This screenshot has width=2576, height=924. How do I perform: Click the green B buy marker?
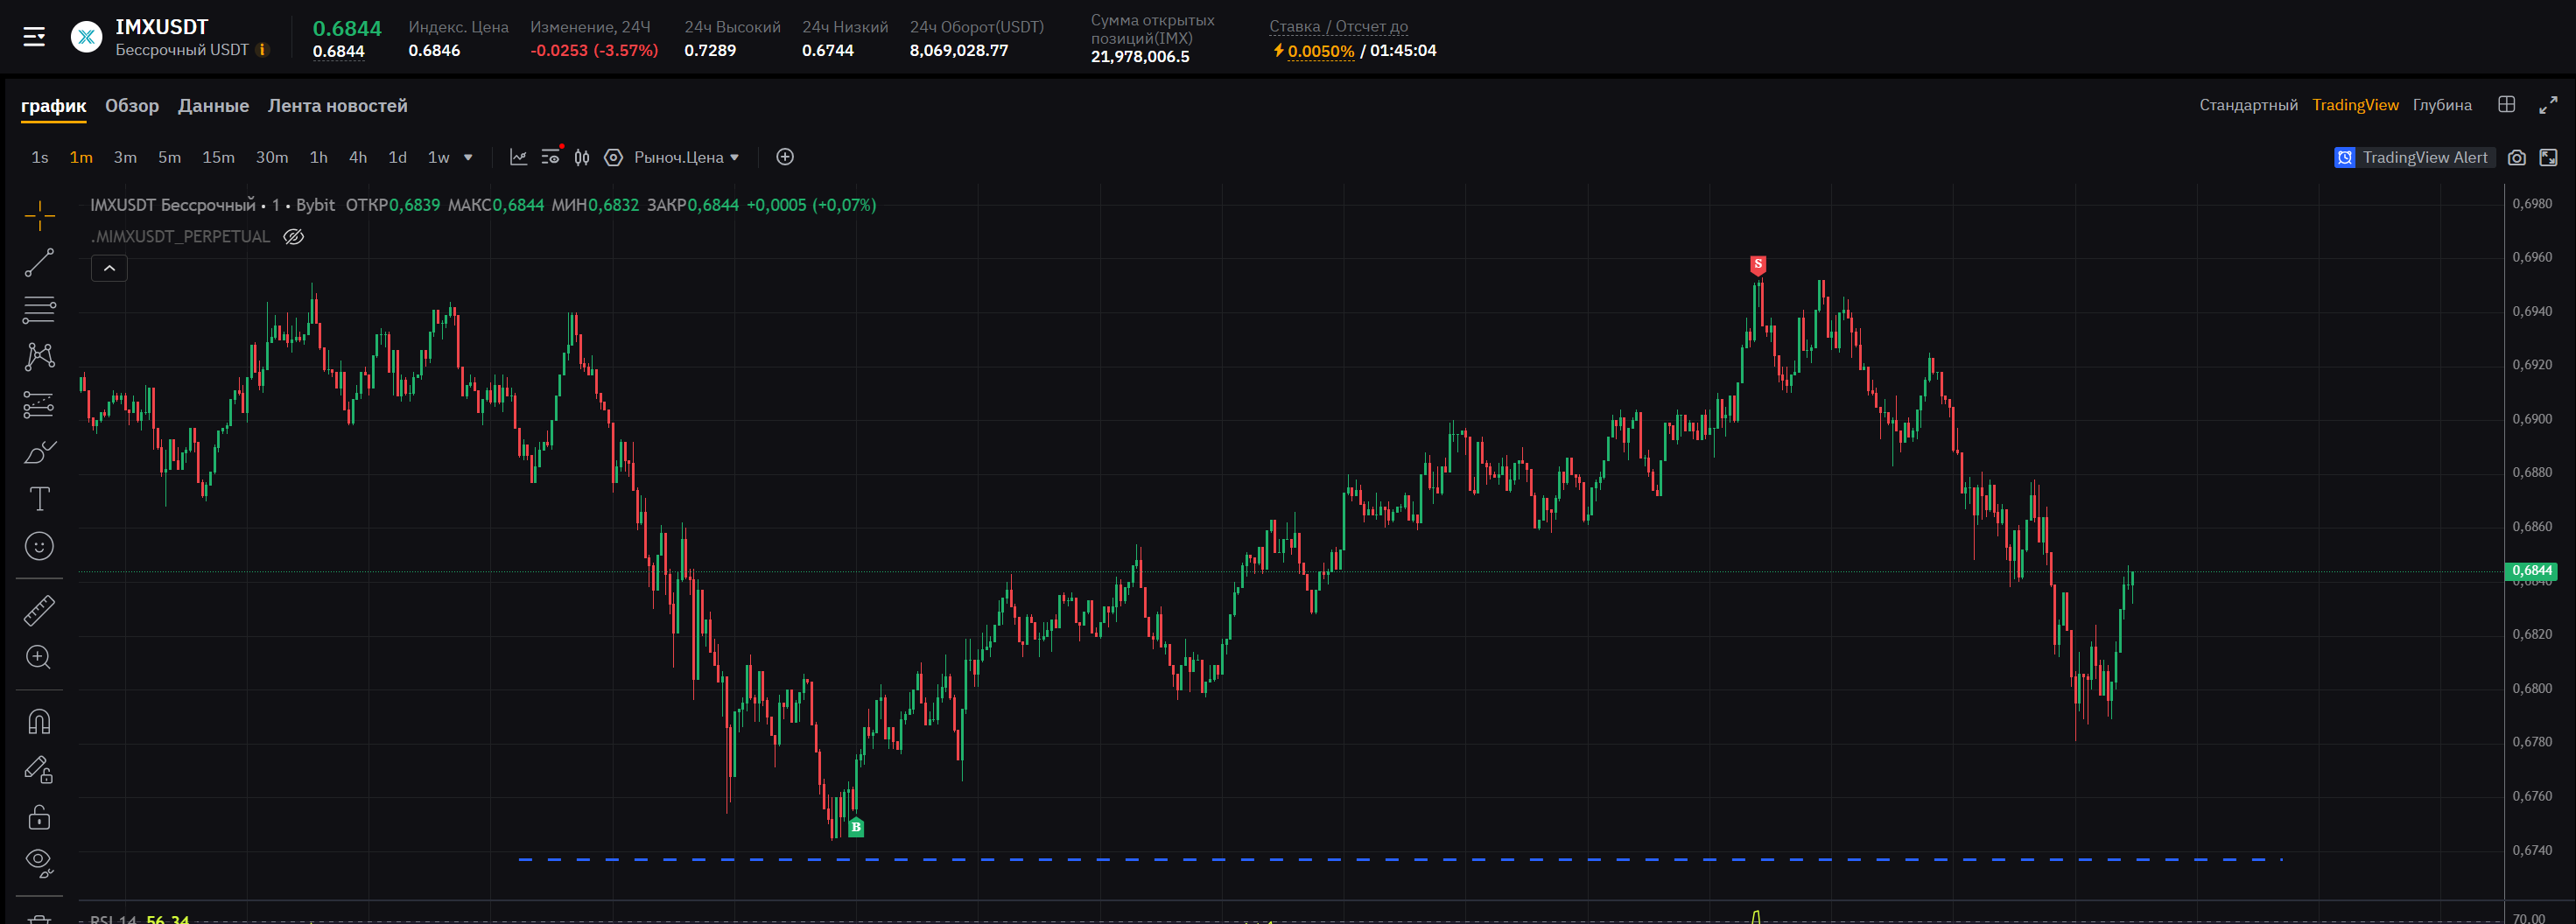855,827
